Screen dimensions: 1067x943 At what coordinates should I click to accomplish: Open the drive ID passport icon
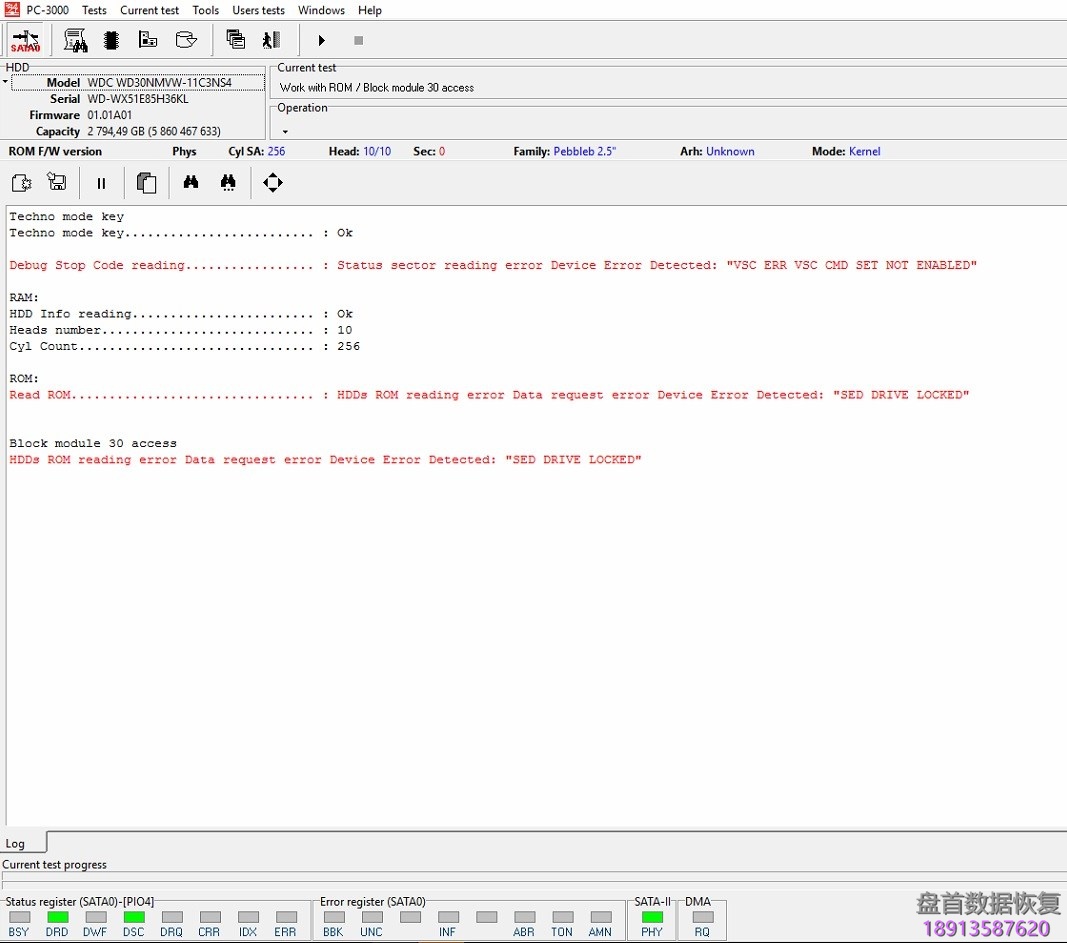[x=75, y=40]
